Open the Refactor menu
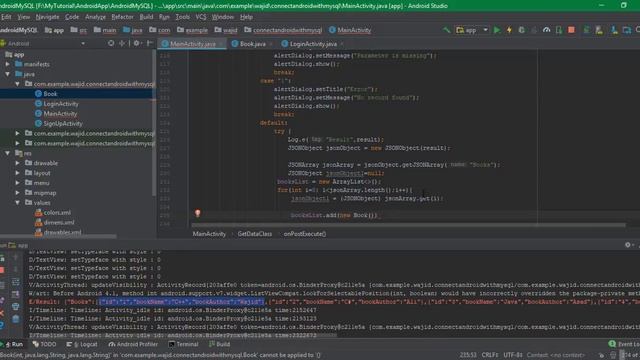640x360 pixels. pyautogui.click(x=122, y=17)
